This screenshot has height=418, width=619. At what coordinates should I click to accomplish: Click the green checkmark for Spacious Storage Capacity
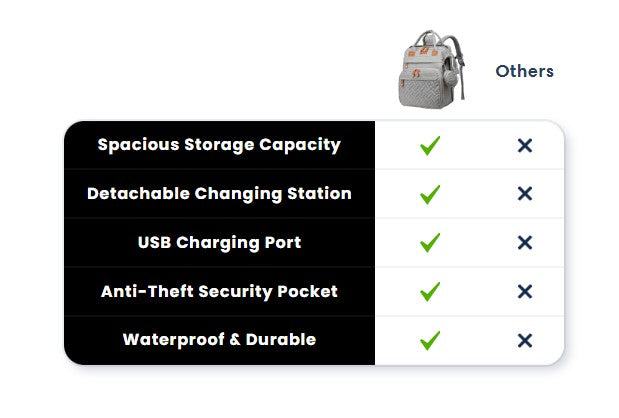click(x=430, y=146)
